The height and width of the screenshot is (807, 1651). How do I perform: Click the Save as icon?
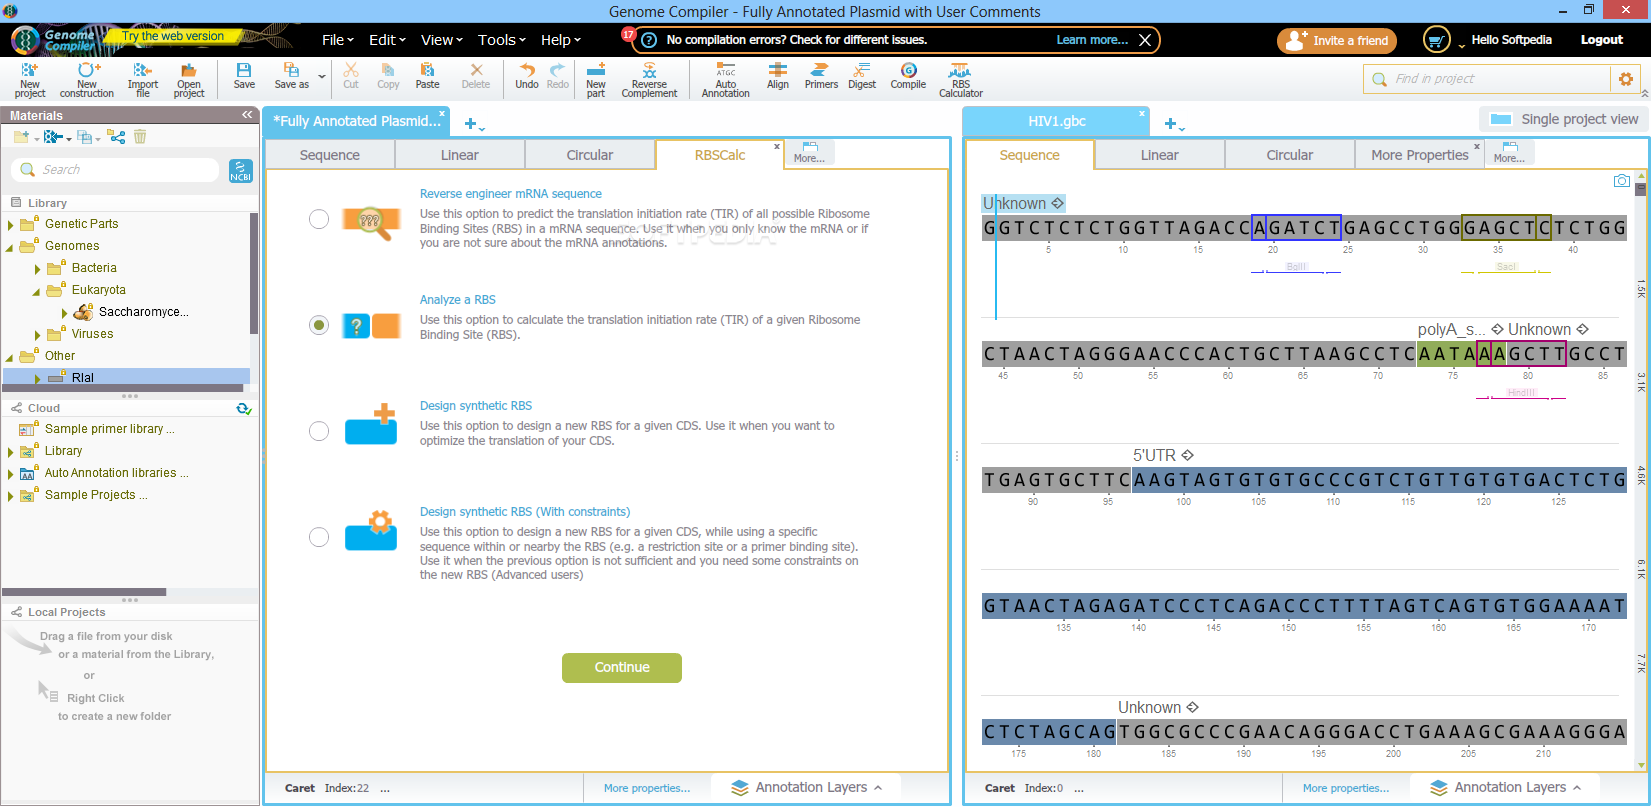[x=292, y=76]
